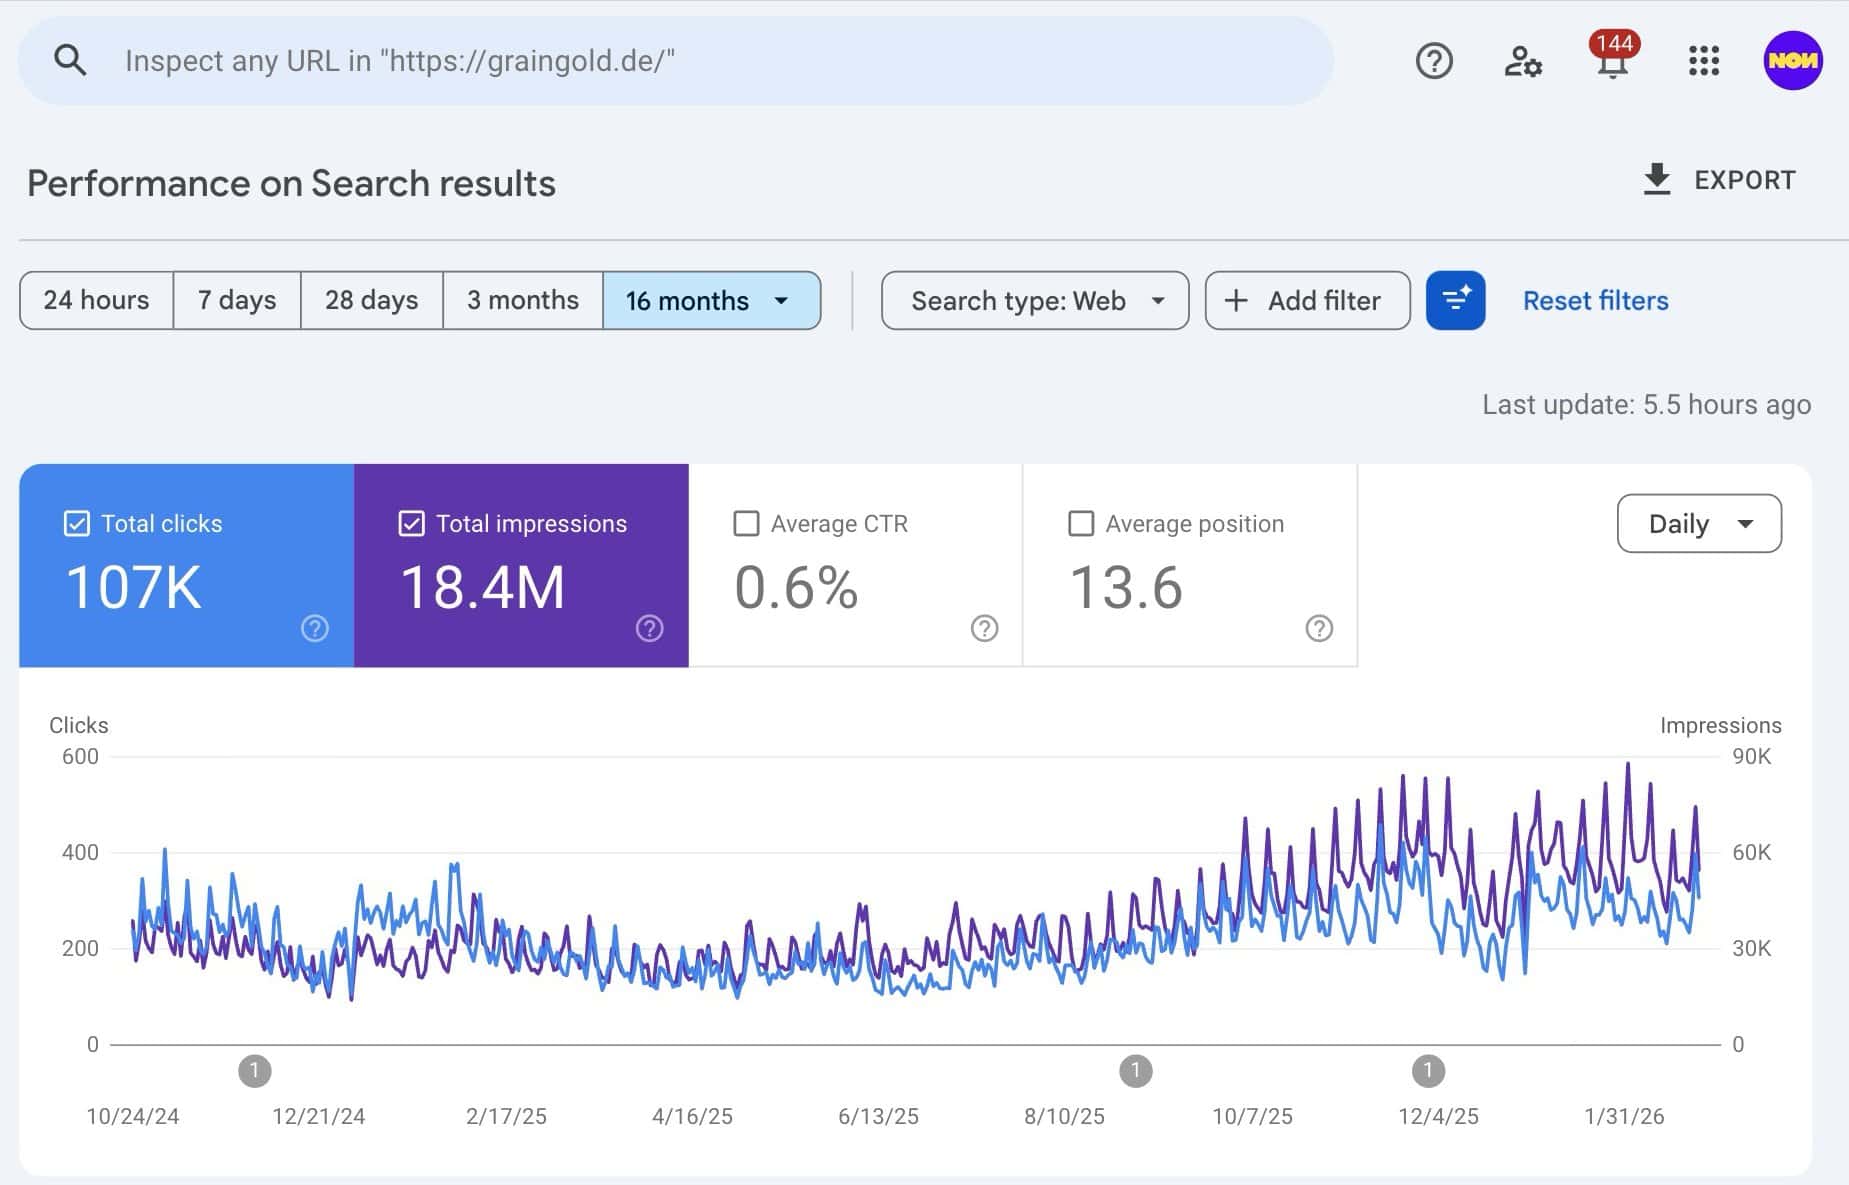The height and width of the screenshot is (1185, 1849).
Task: Open the Search type: Web dropdown
Action: pyautogui.click(x=1034, y=300)
